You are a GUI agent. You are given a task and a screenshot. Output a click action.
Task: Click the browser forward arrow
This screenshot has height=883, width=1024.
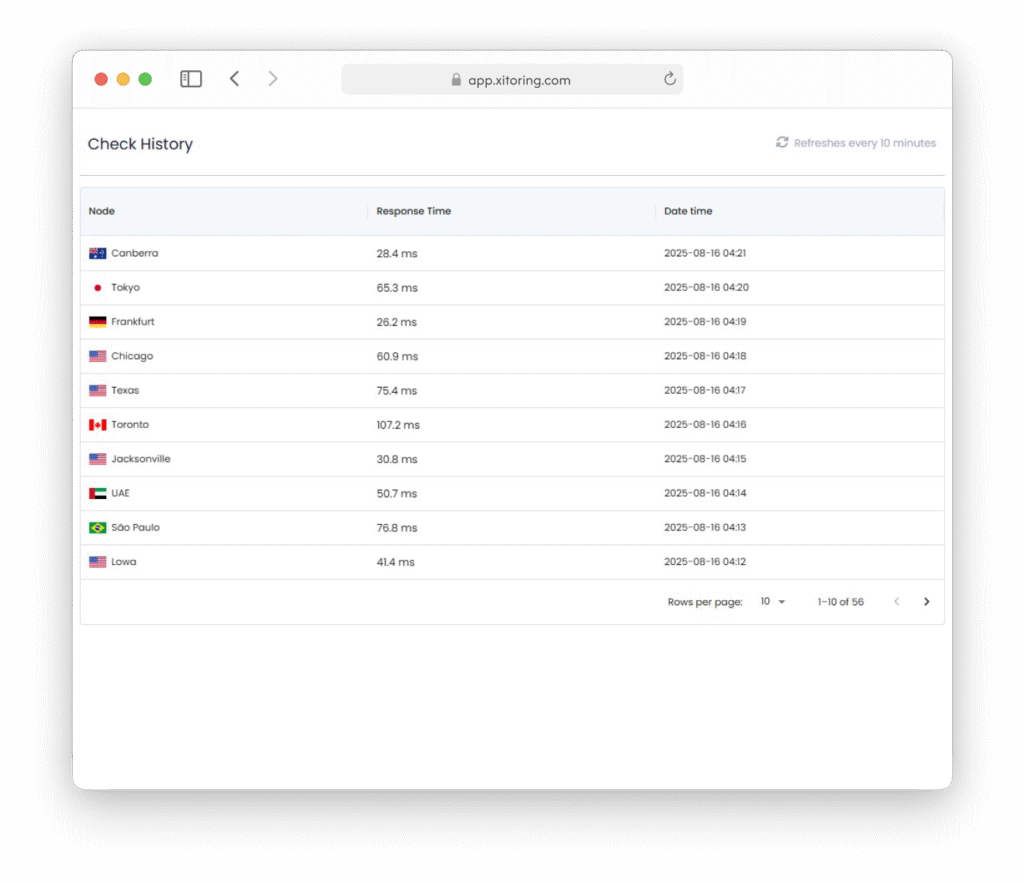[x=272, y=79]
